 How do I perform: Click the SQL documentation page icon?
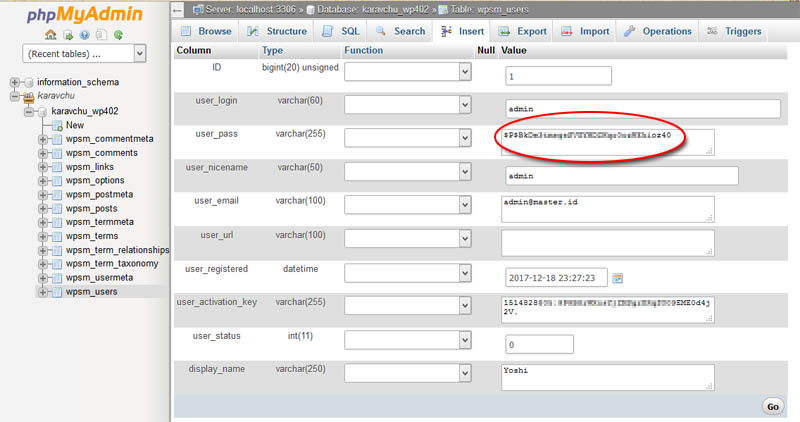102,35
